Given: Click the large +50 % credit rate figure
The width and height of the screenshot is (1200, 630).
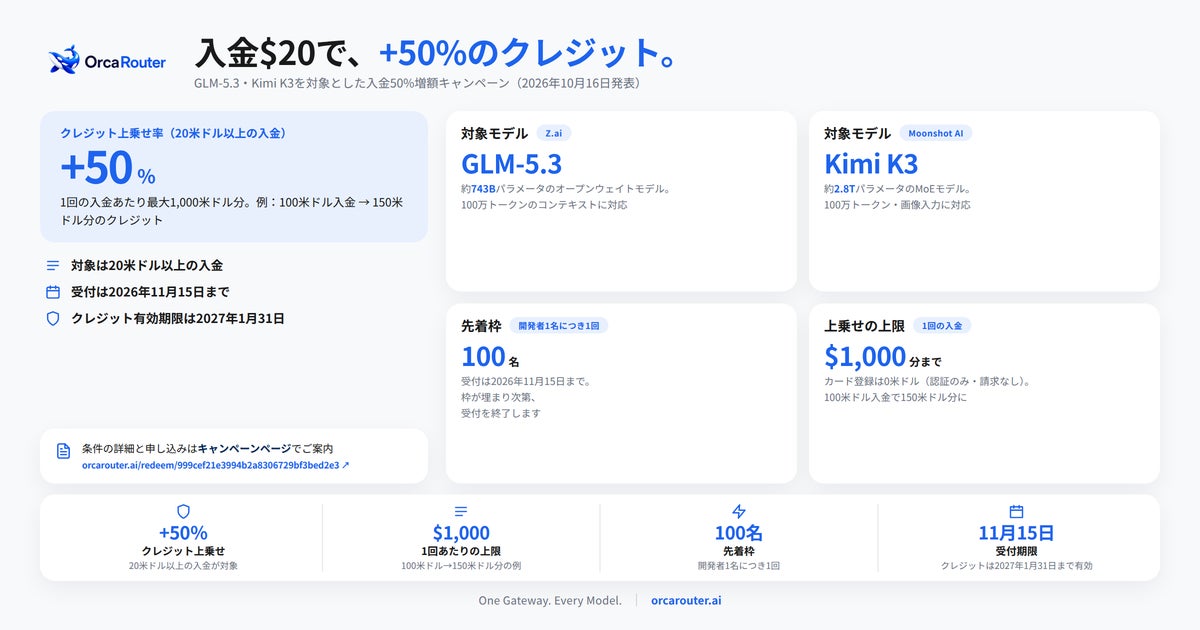Looking at the screenshot, I should [108, 169].
